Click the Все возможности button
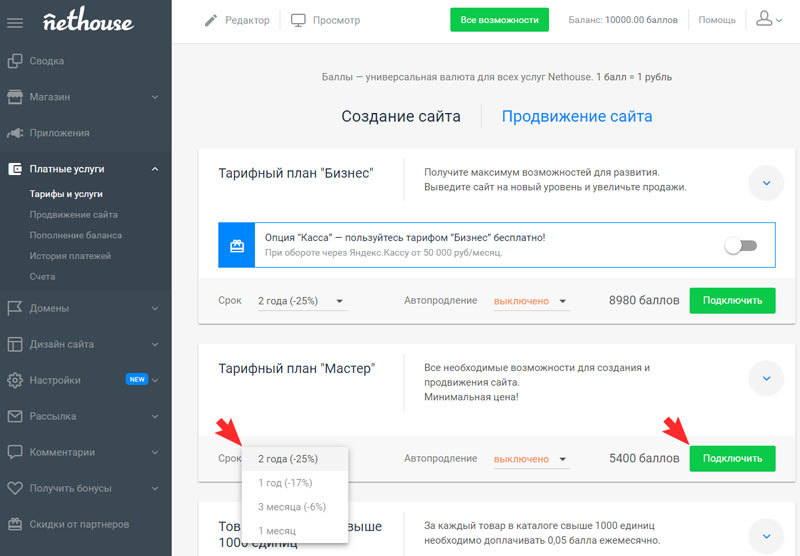The height and width of the screenshot is (556, 800). [499, 20]
